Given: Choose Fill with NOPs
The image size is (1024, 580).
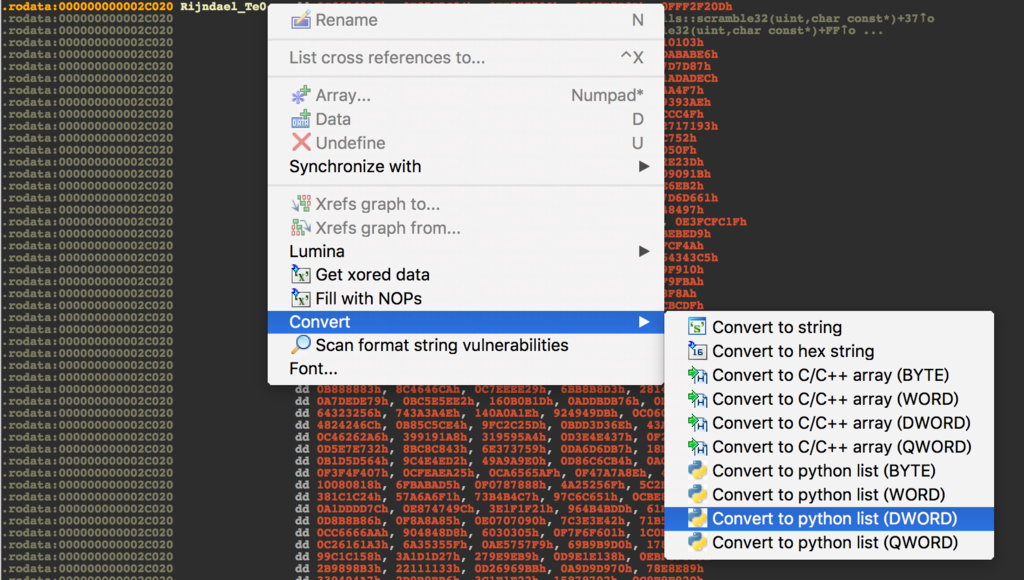Looking at the screenshot, I should coord(466,298).
